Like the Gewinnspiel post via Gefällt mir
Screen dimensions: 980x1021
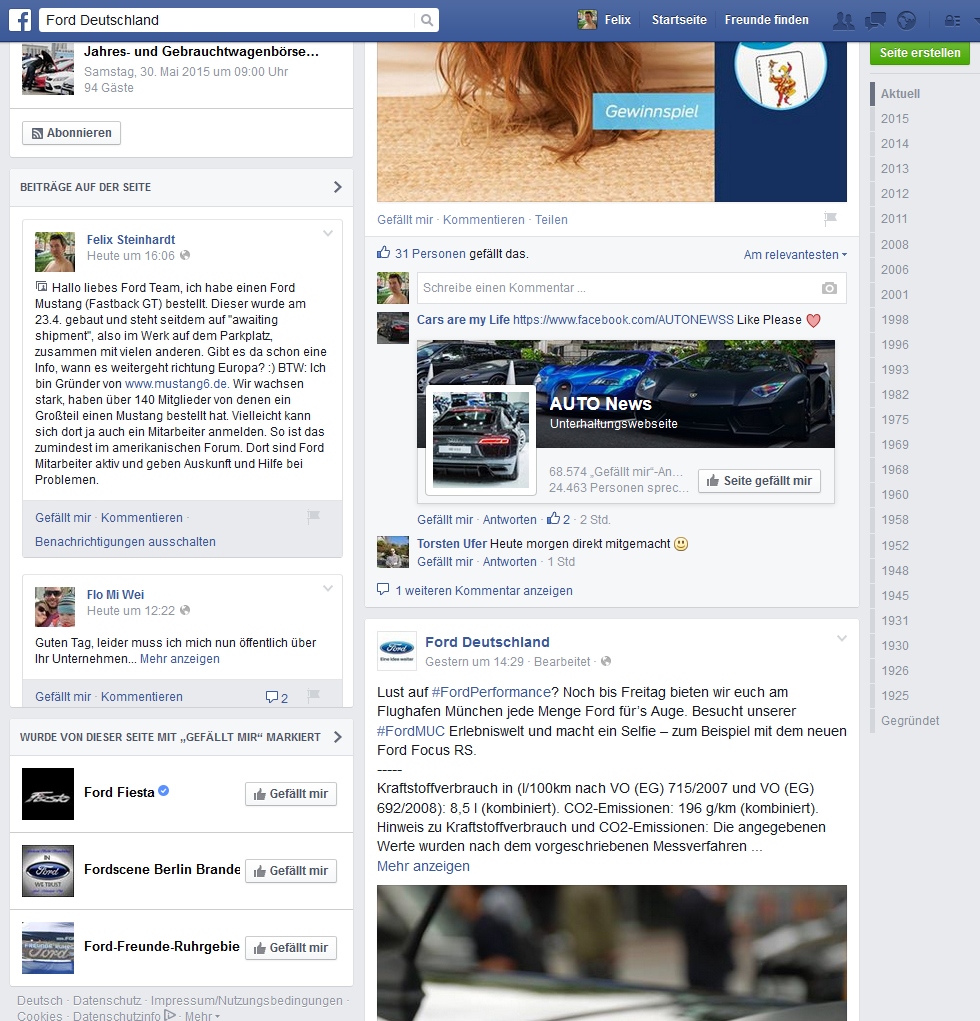pyautogui.click(x=405, y=219)
